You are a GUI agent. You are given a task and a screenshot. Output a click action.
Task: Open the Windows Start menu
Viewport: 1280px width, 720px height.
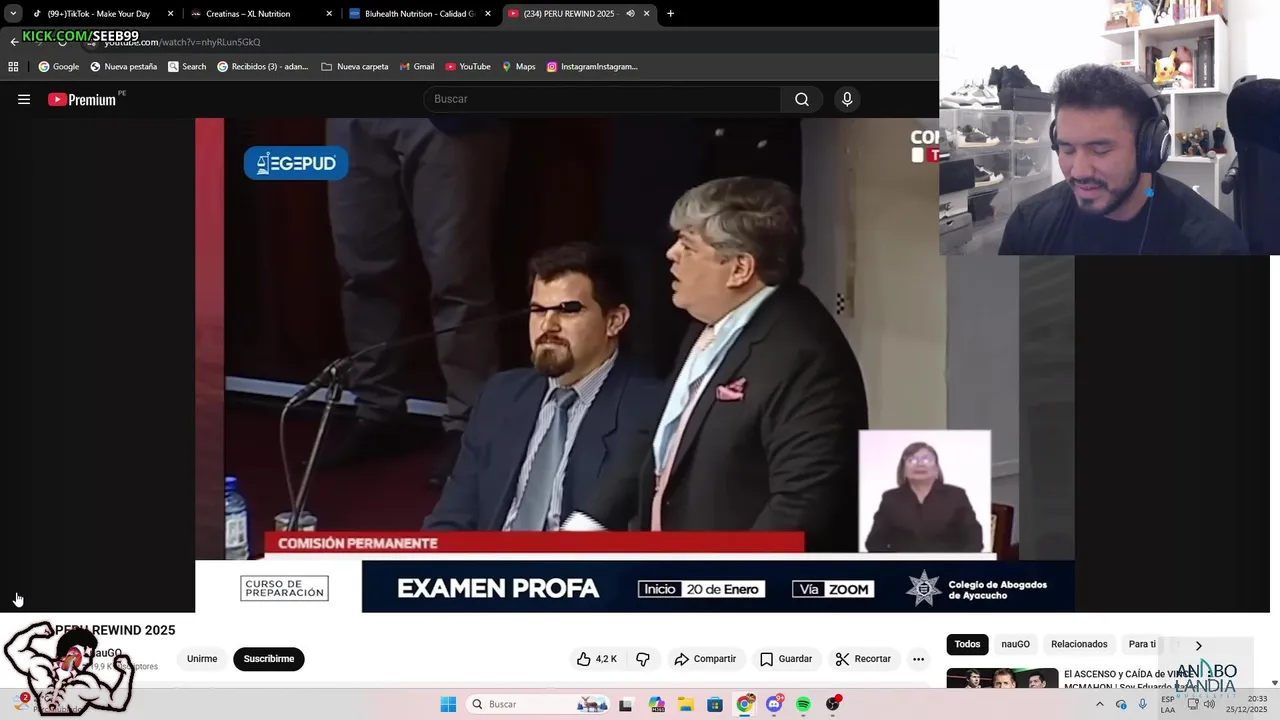click(448, 704)
